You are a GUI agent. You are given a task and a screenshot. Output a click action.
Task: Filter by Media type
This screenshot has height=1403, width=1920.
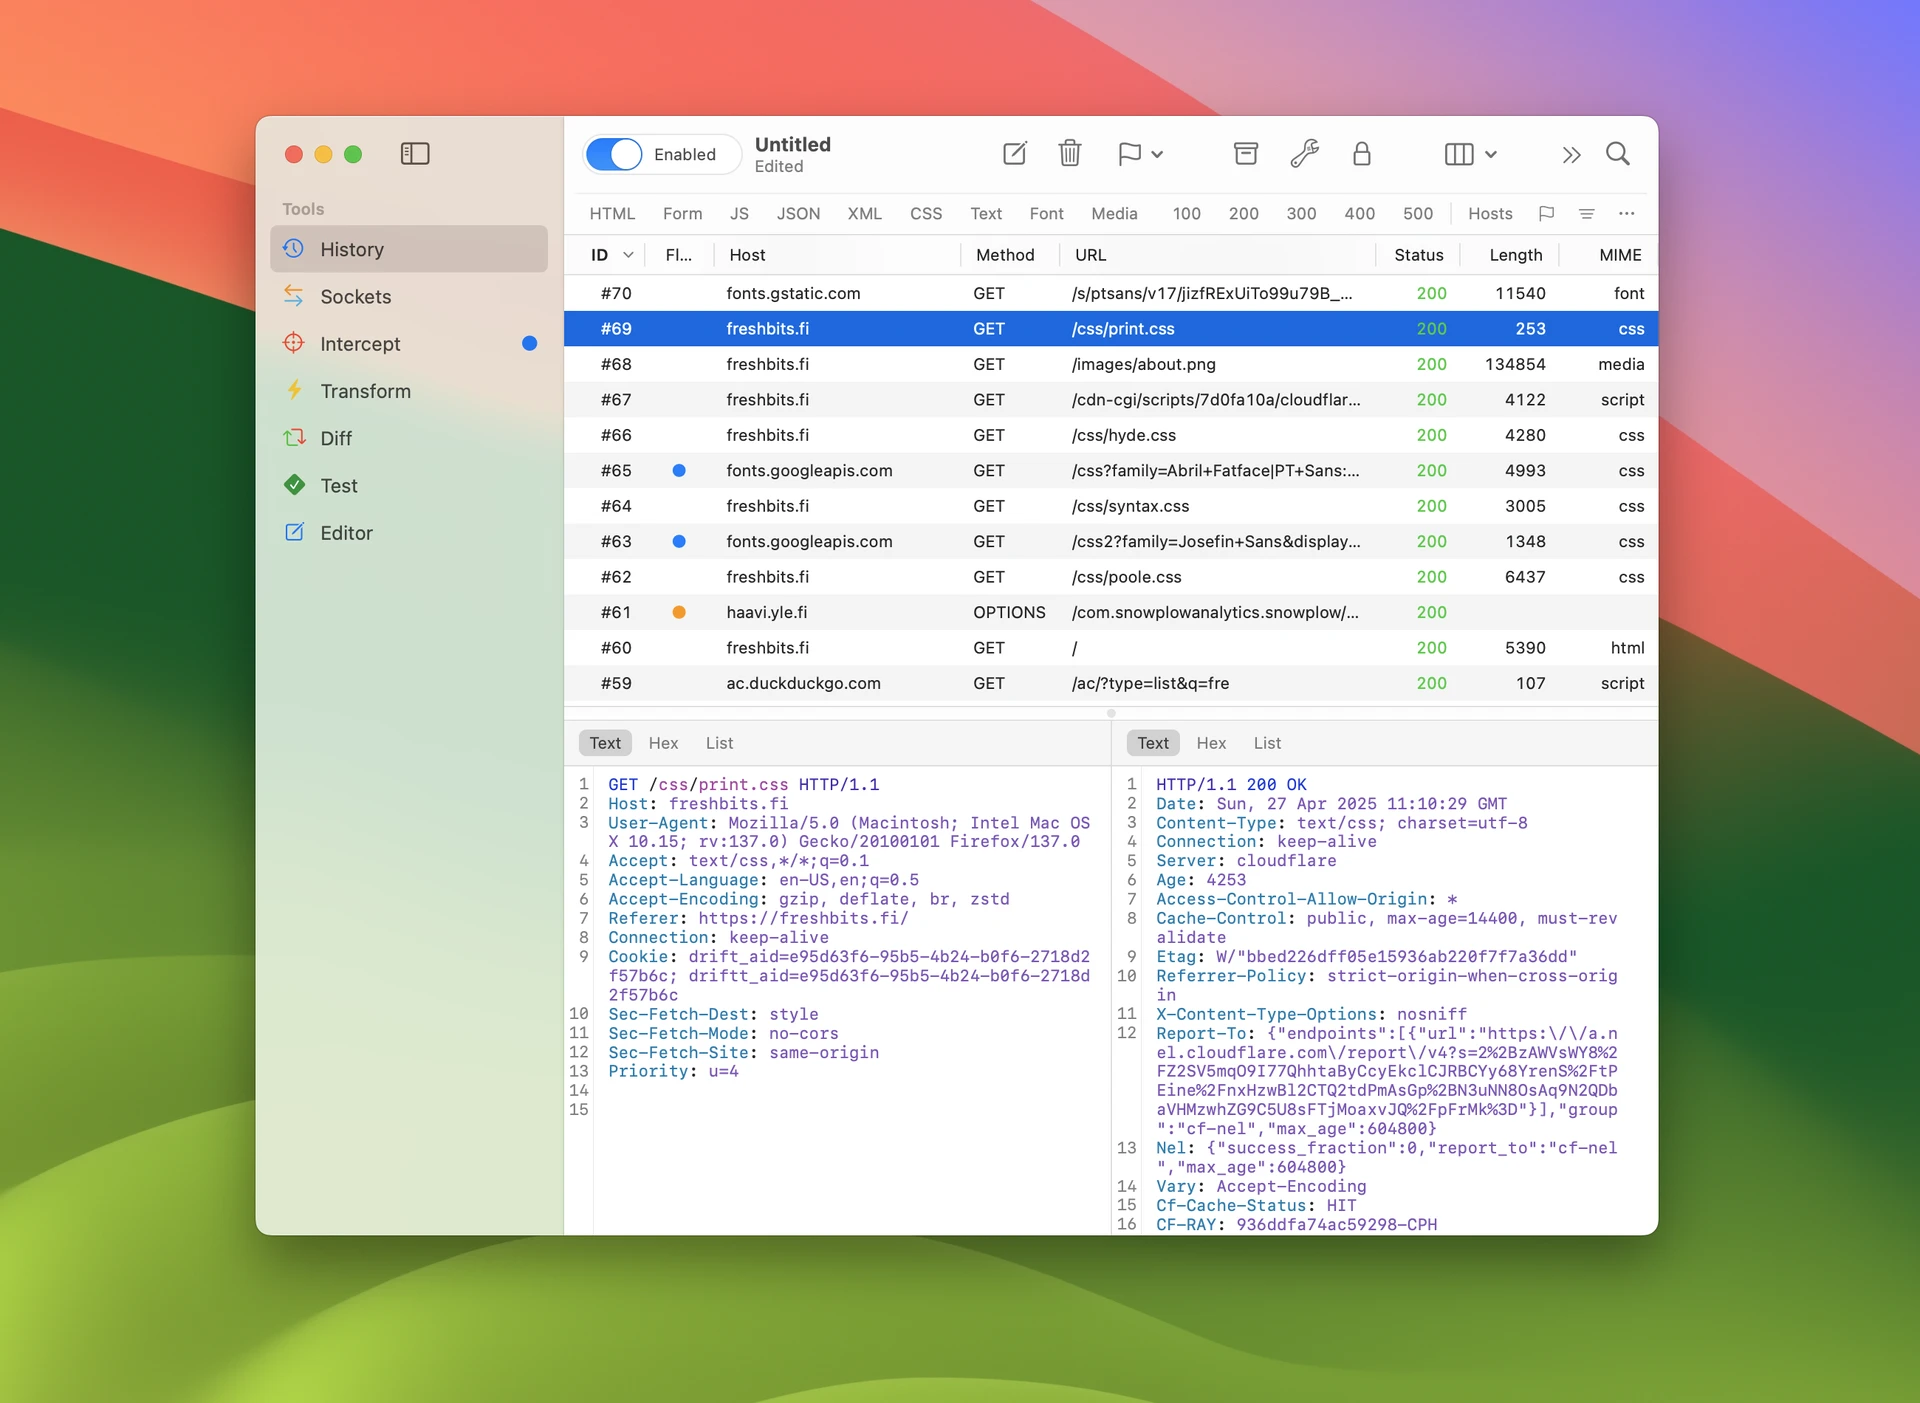click(x=1114, y=213)
